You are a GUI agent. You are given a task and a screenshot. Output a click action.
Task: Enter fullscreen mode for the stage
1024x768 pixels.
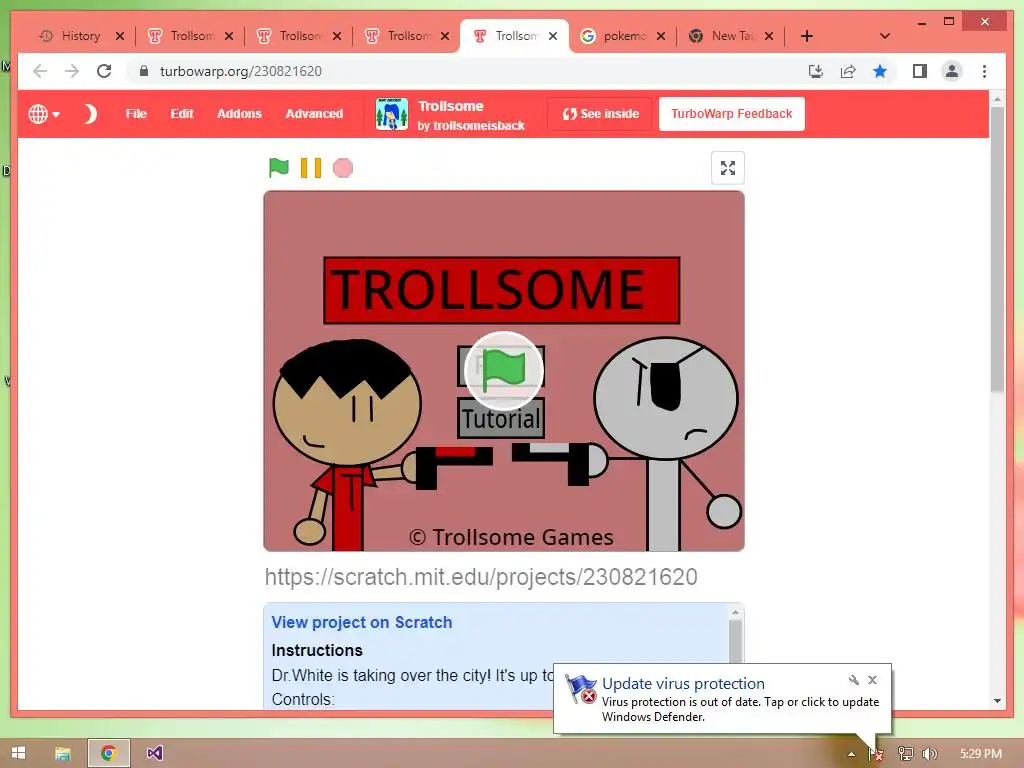pyautogui.click(x=728, y=168)
